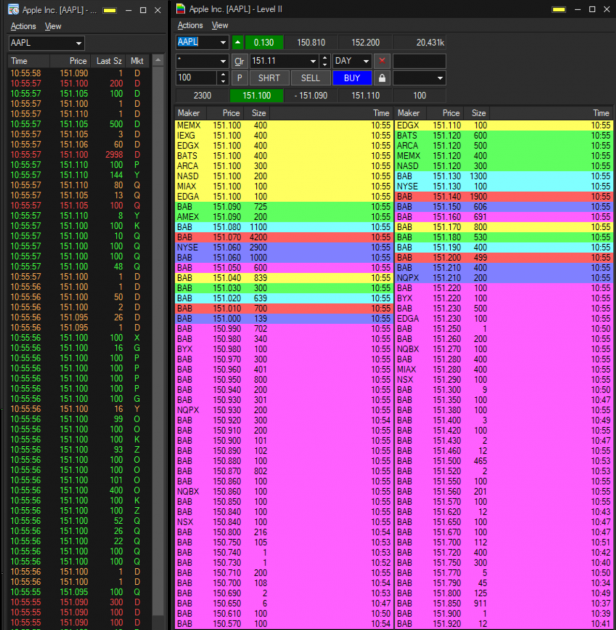This screenshot has width=616, height=630.
Task: Click the yellow link indicator in Time & Sales title bar
Action: 110,10
